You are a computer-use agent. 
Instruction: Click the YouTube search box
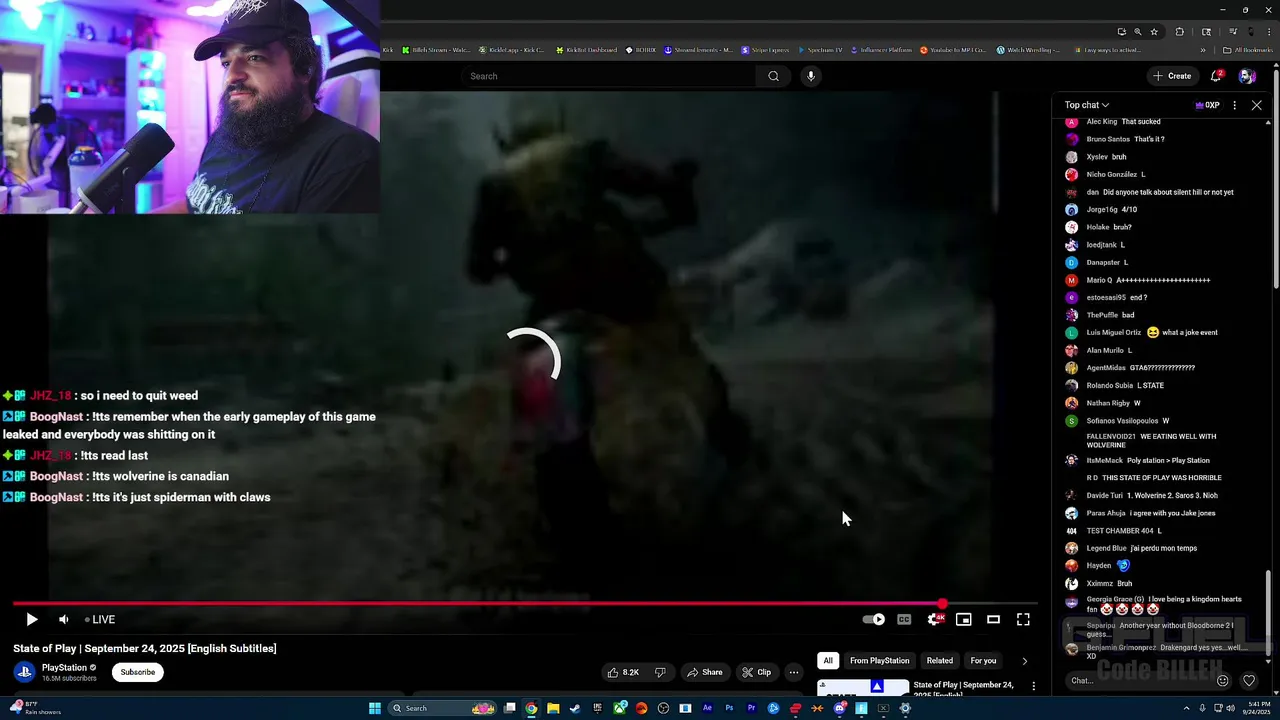pos(609,76)
